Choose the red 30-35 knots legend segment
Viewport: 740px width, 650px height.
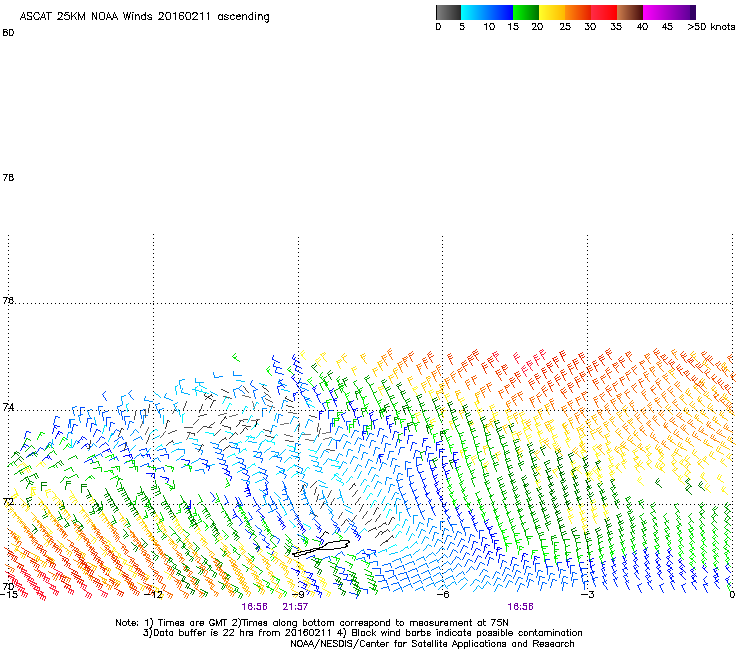(604, 12)
